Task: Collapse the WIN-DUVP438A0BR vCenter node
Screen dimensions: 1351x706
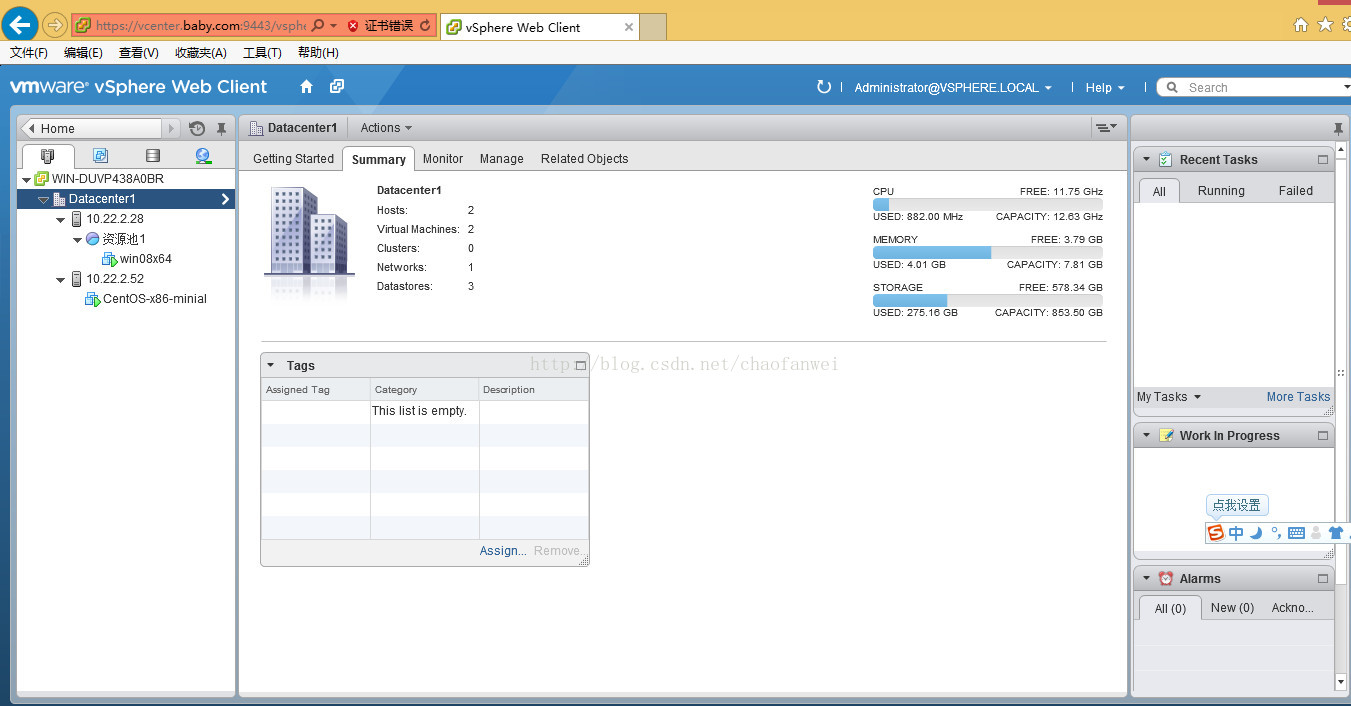Action: coord(26,179)
